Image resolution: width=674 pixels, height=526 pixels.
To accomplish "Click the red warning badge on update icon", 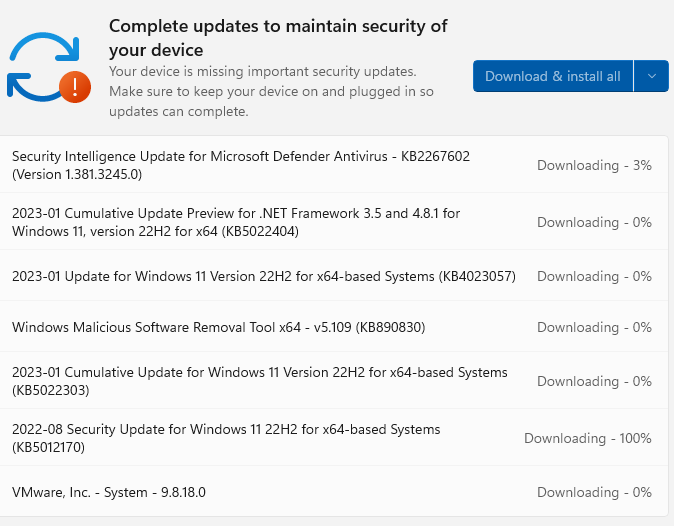I will click(75, 87).
